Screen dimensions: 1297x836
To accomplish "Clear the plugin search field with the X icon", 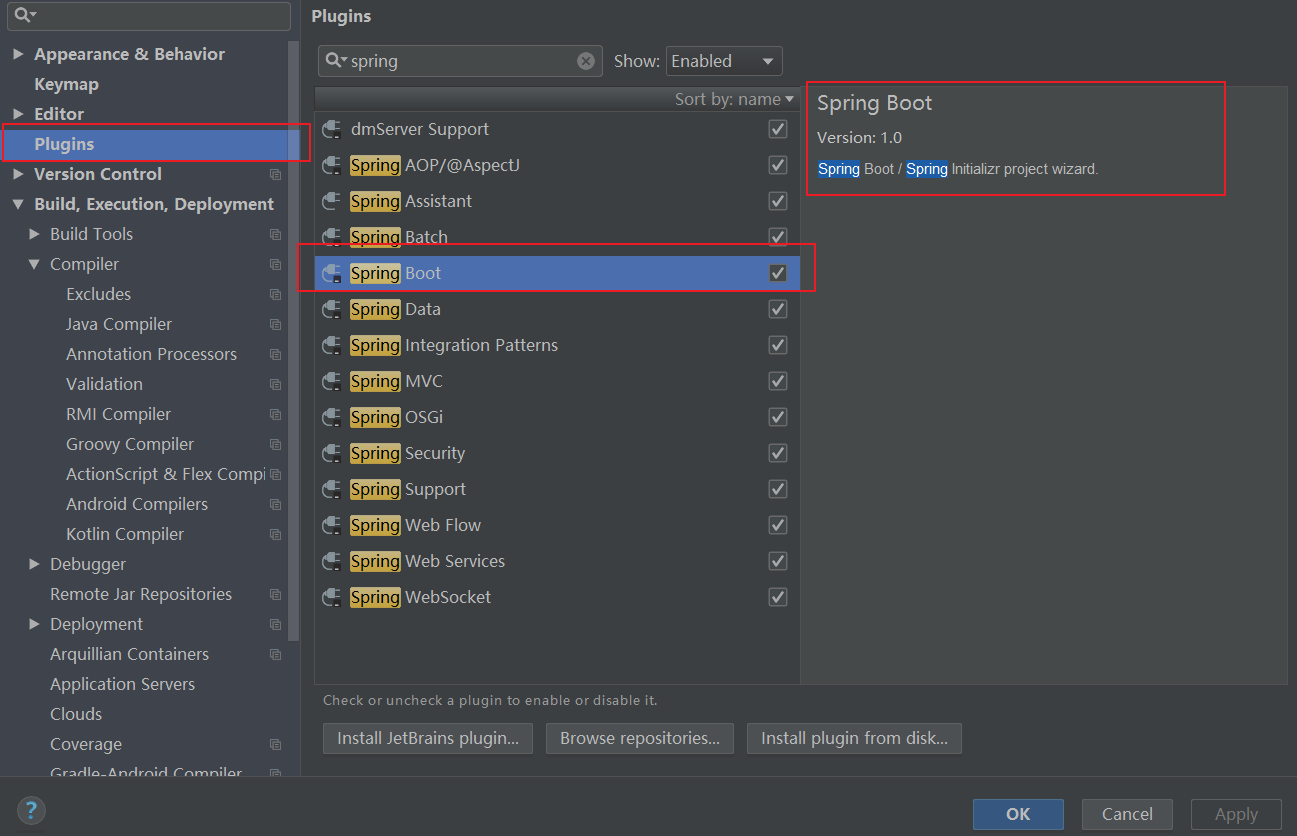I will coord(586,61).
